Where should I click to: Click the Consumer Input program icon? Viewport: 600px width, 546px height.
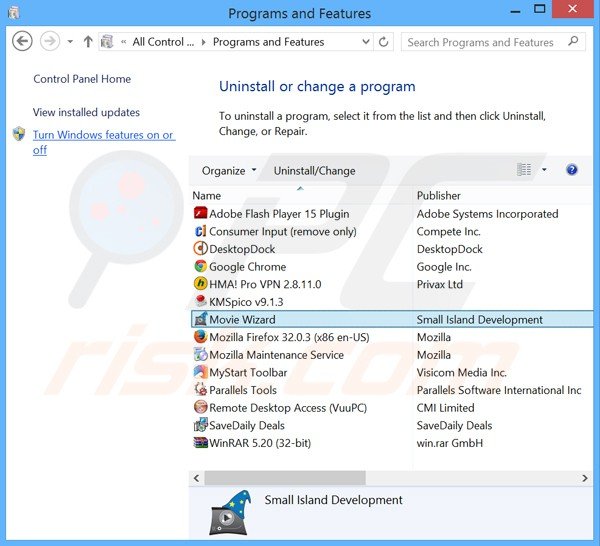pos(201,231)
